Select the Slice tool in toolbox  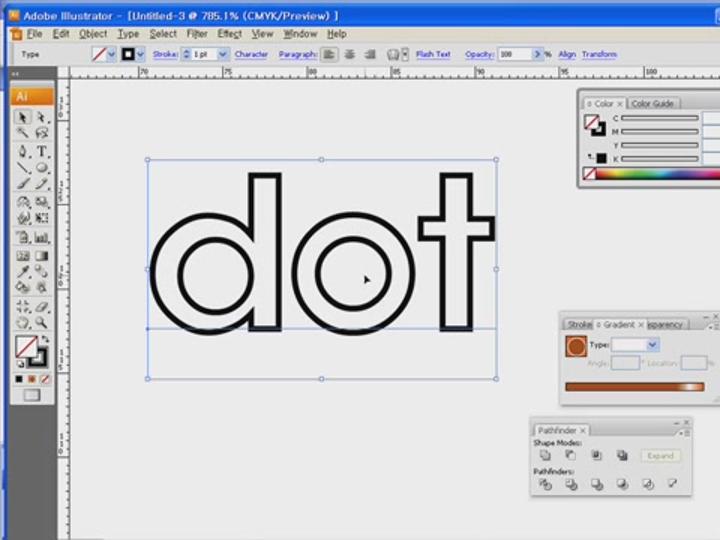click(x=22, y=306)
